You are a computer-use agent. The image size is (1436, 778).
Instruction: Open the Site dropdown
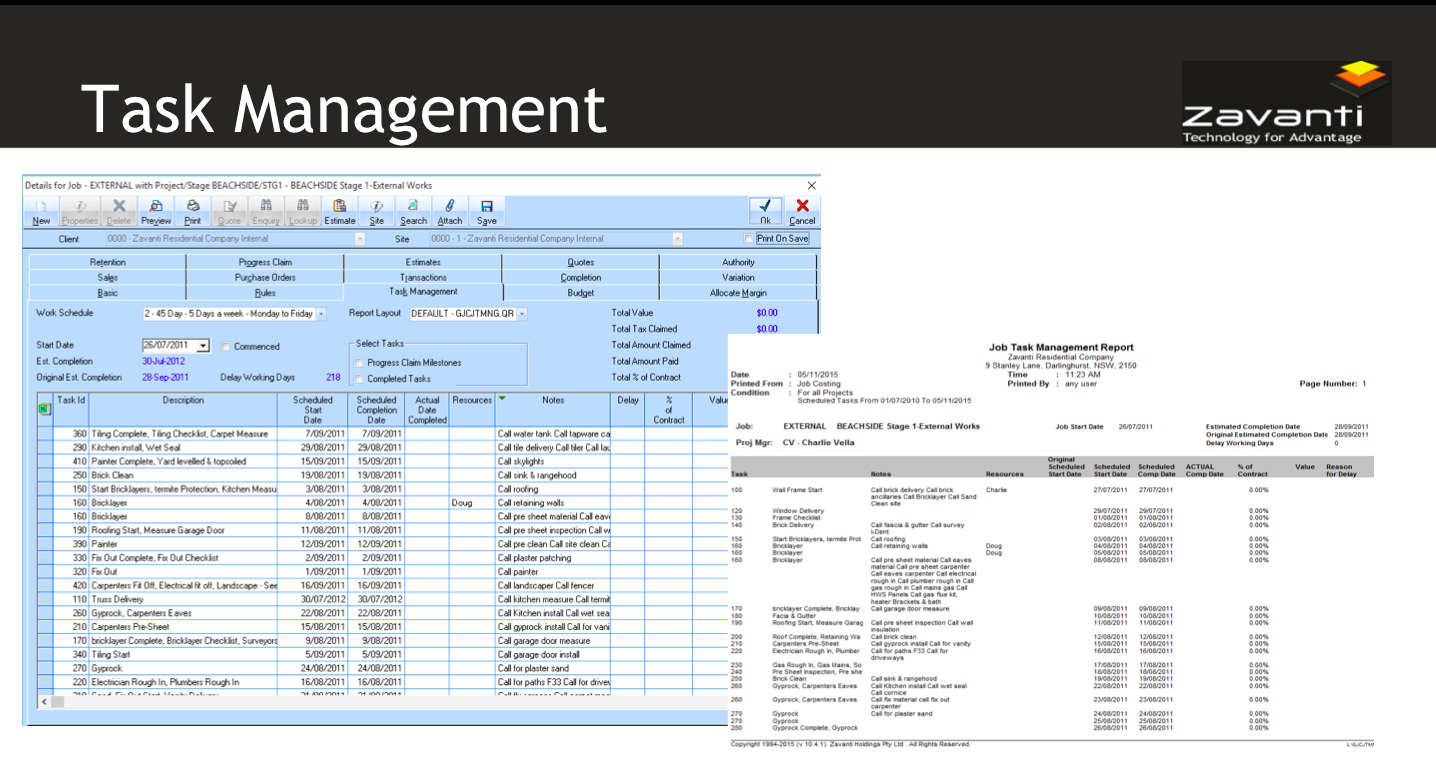coord(678,239)
